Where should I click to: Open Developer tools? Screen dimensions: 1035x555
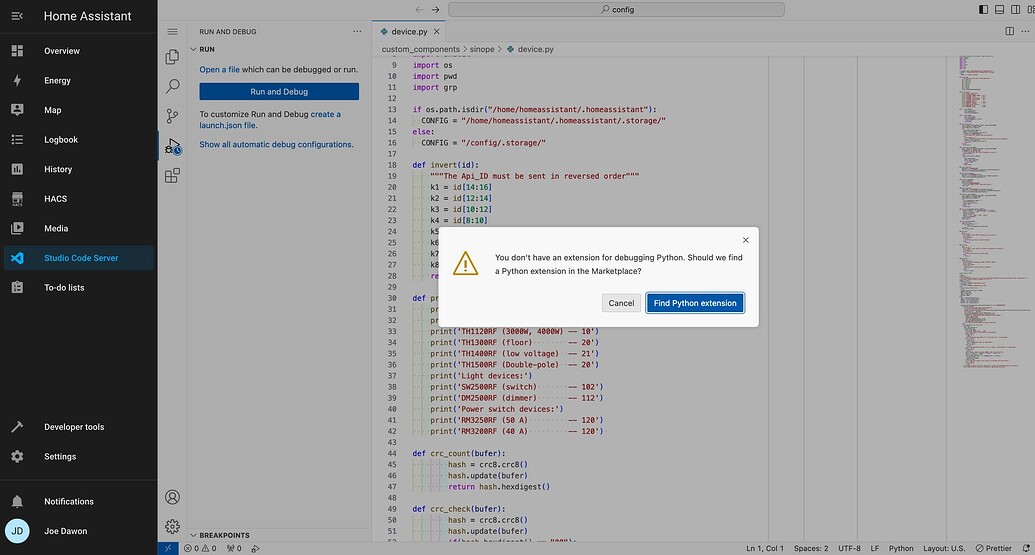coord(79,427)
